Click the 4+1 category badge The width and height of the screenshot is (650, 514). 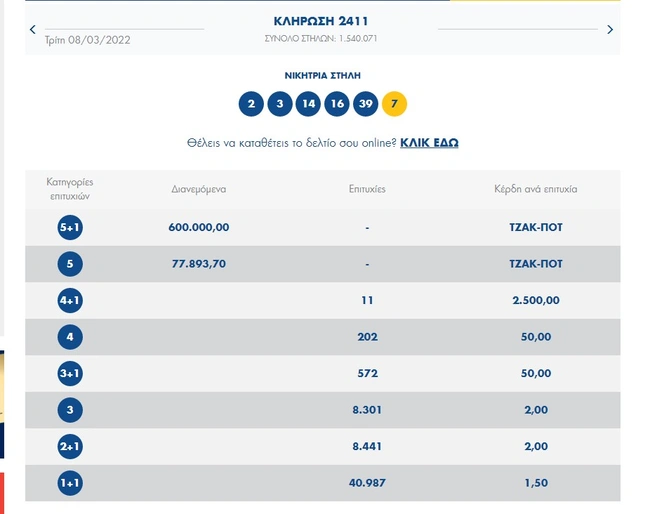70,300
